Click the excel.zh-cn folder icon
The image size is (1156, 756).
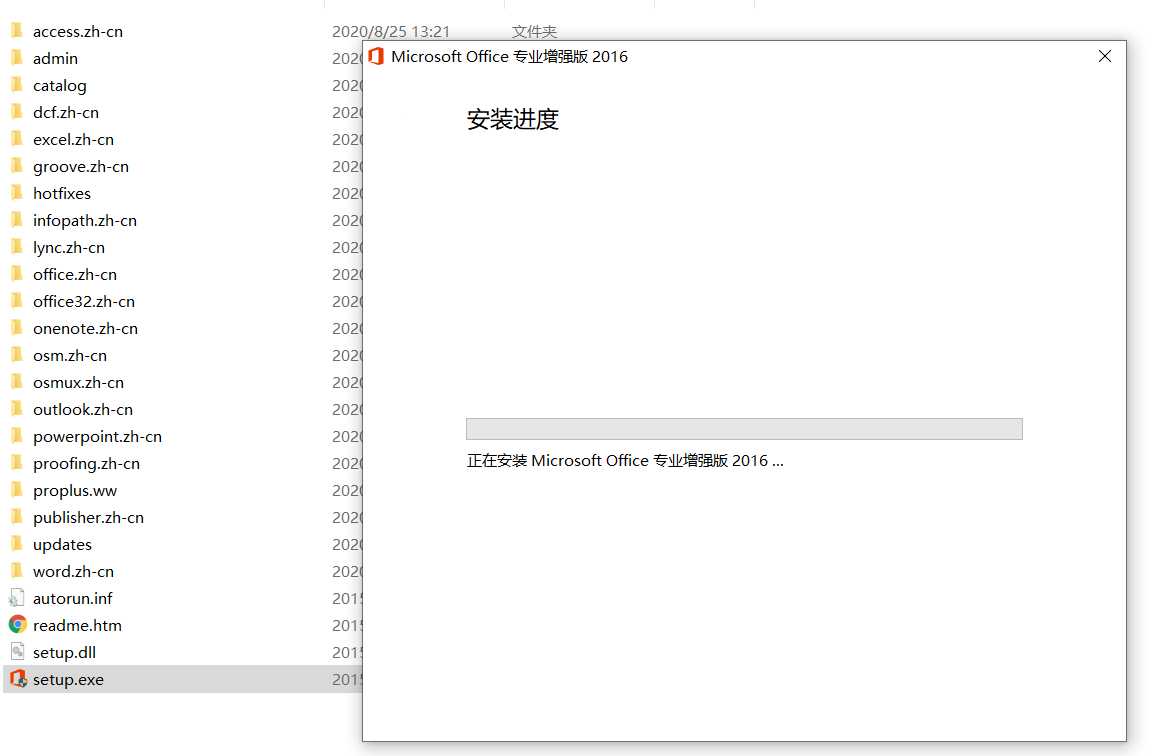tap(17, 139)
